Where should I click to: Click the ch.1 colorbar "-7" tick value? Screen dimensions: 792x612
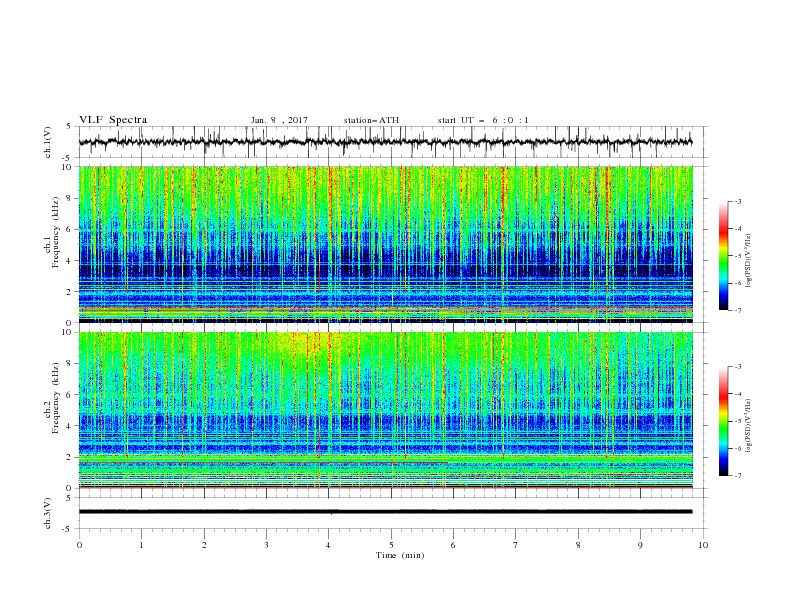(737, 310)
